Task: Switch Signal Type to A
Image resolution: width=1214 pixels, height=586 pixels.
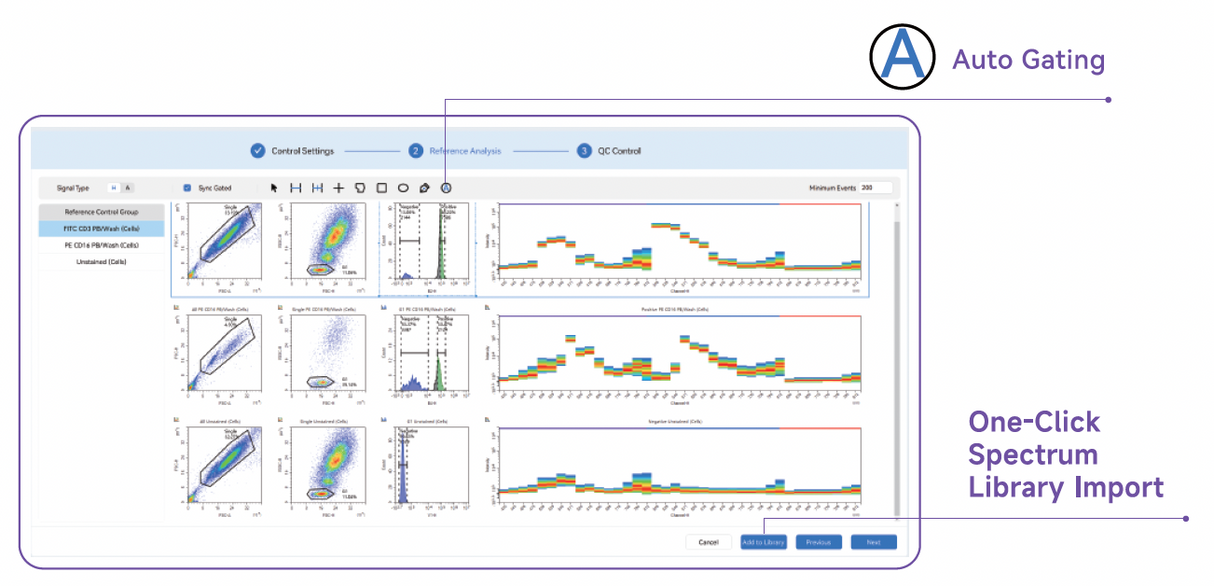Action: click(128, 187)
